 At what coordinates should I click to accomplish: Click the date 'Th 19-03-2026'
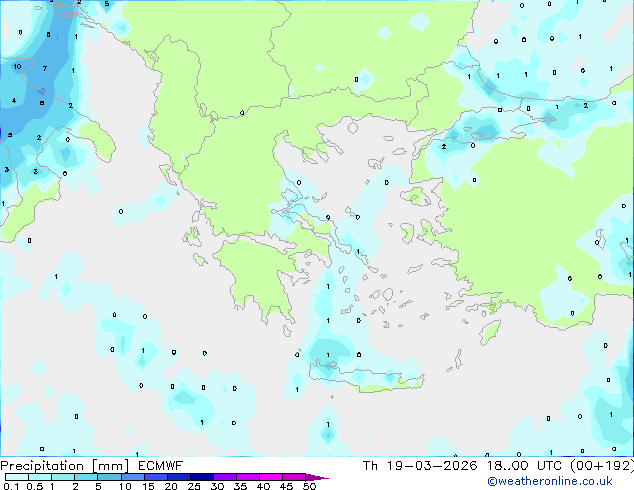click(x=420, y=466)
